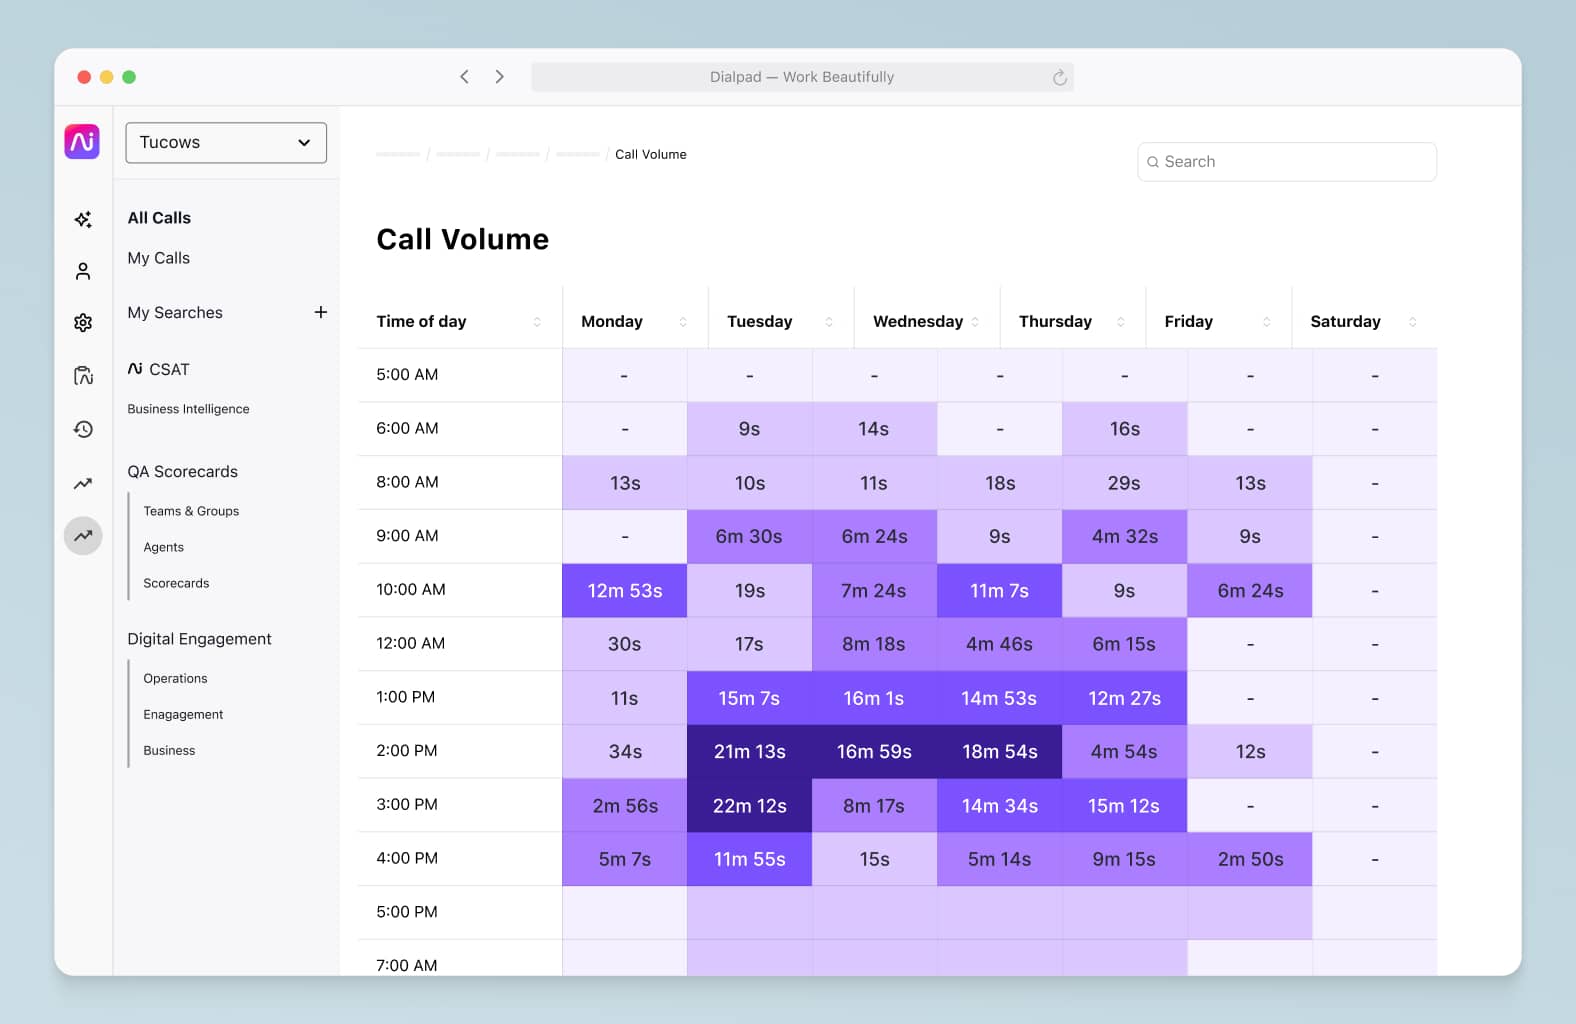Open the Ai sparkles icon in sidebar
The image size is (1576, 1024).
[83, 219]
